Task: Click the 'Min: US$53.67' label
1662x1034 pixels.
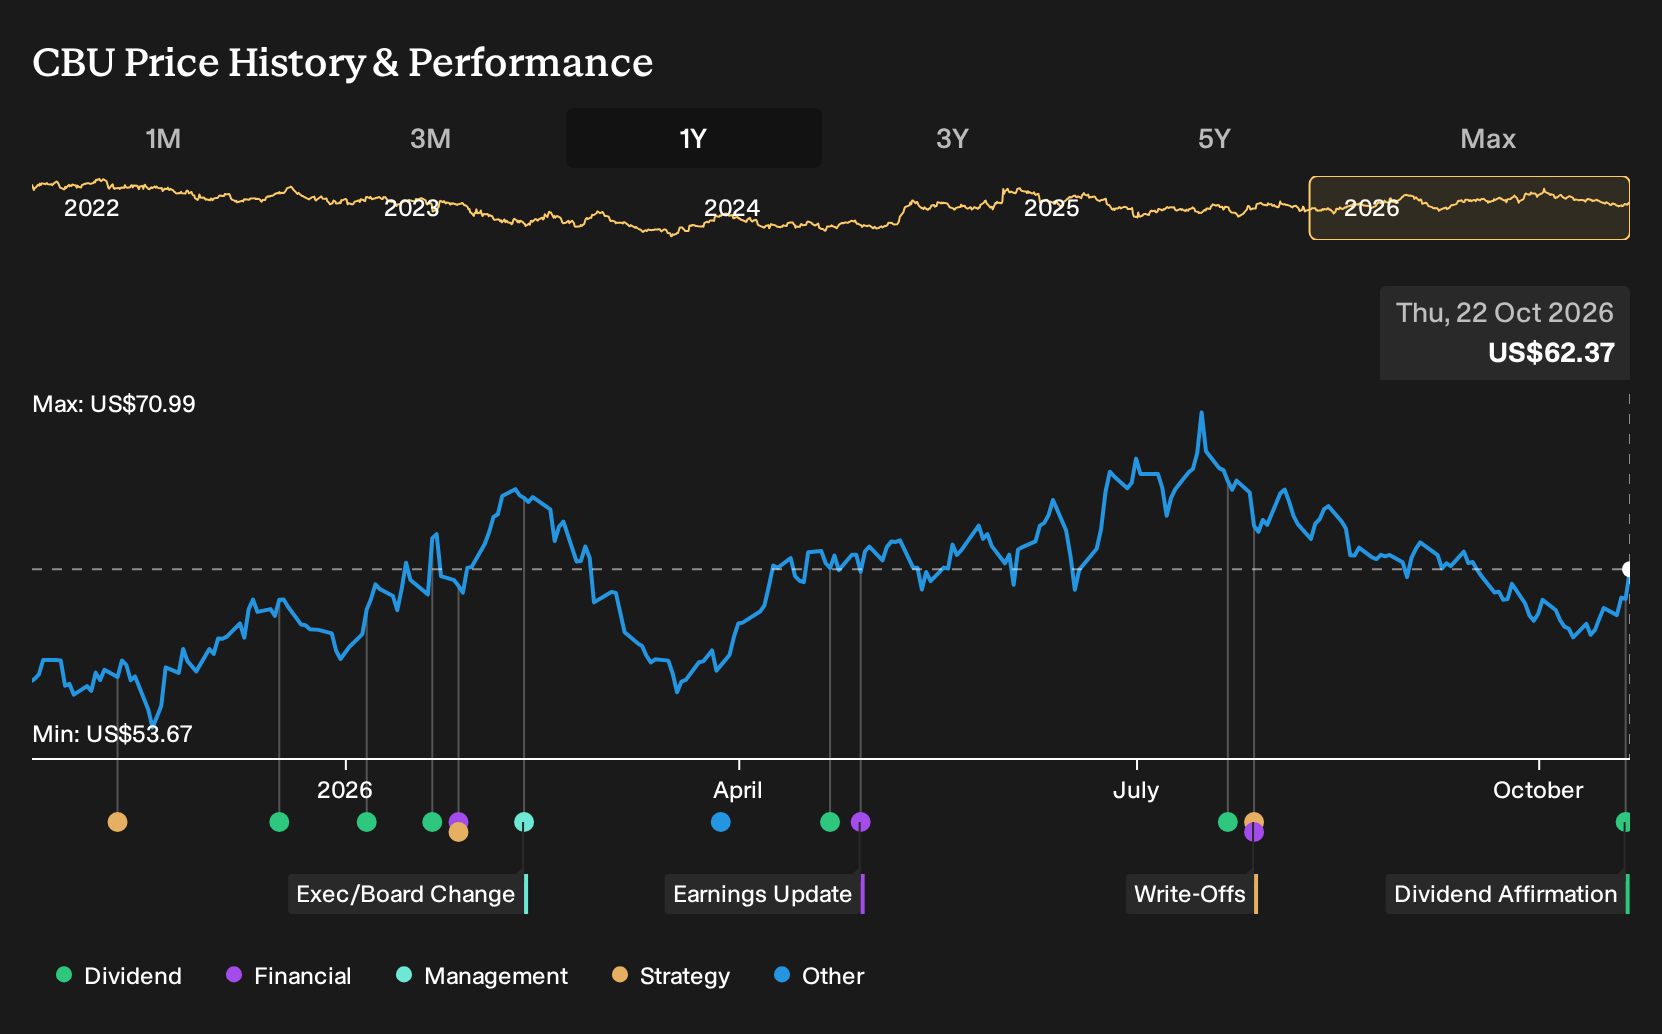Action: pos(112,734)
